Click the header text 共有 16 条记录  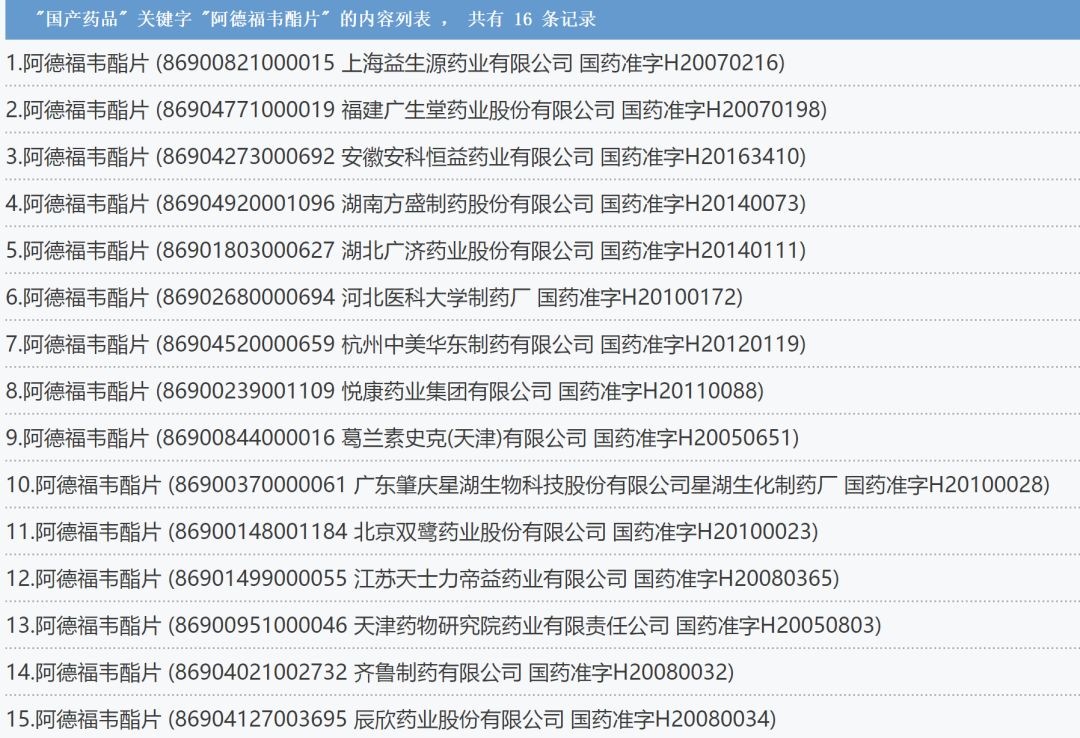532,19
